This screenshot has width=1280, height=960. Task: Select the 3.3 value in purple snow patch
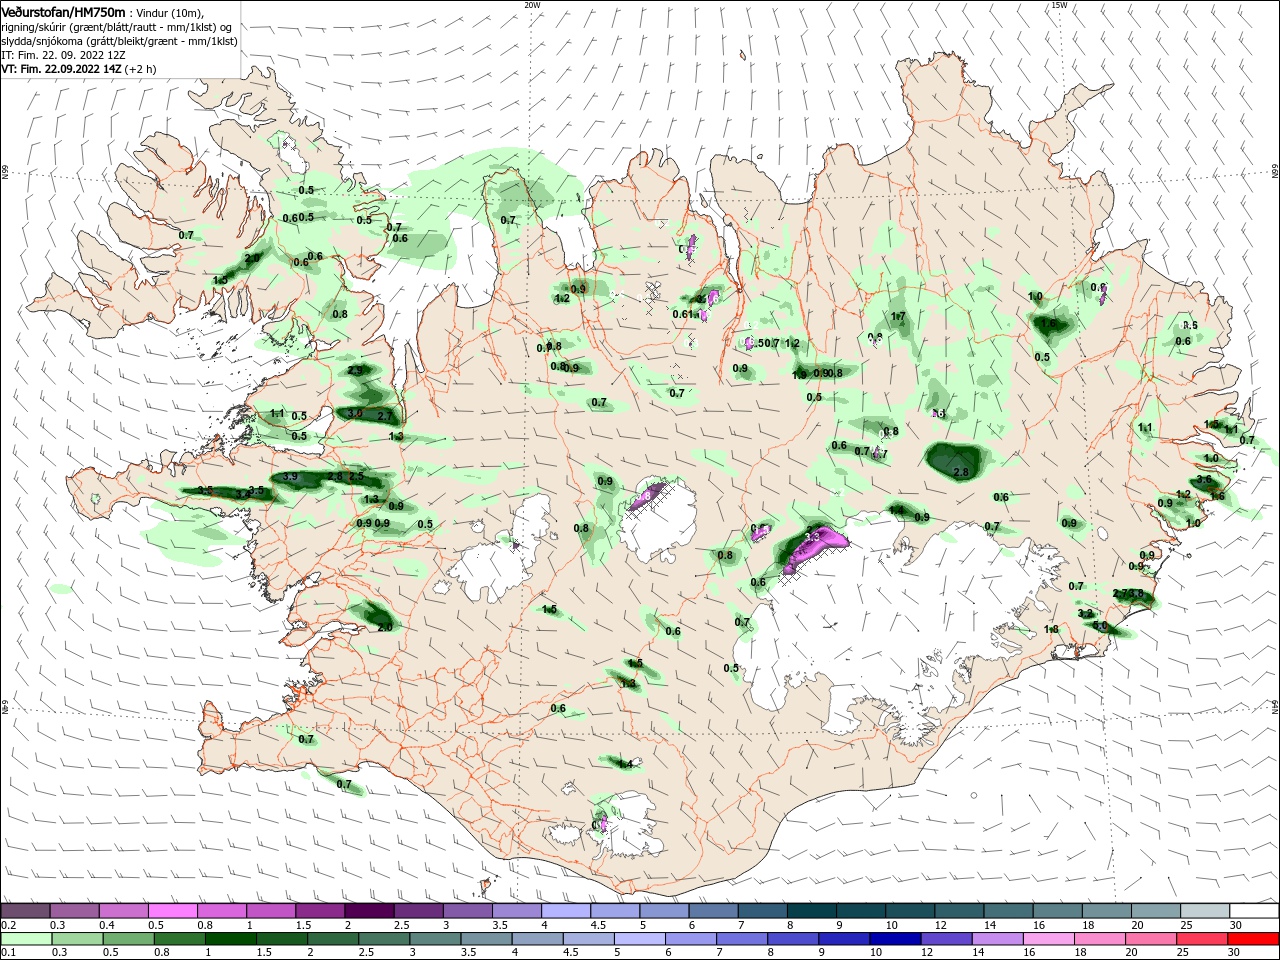click(x=812, y=537)
